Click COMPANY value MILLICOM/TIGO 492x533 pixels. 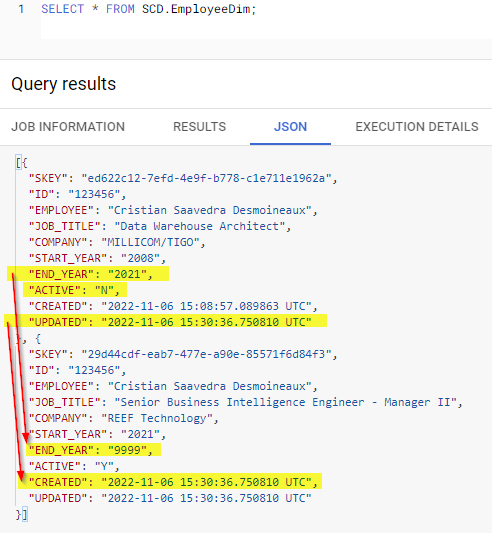(150, 242)
